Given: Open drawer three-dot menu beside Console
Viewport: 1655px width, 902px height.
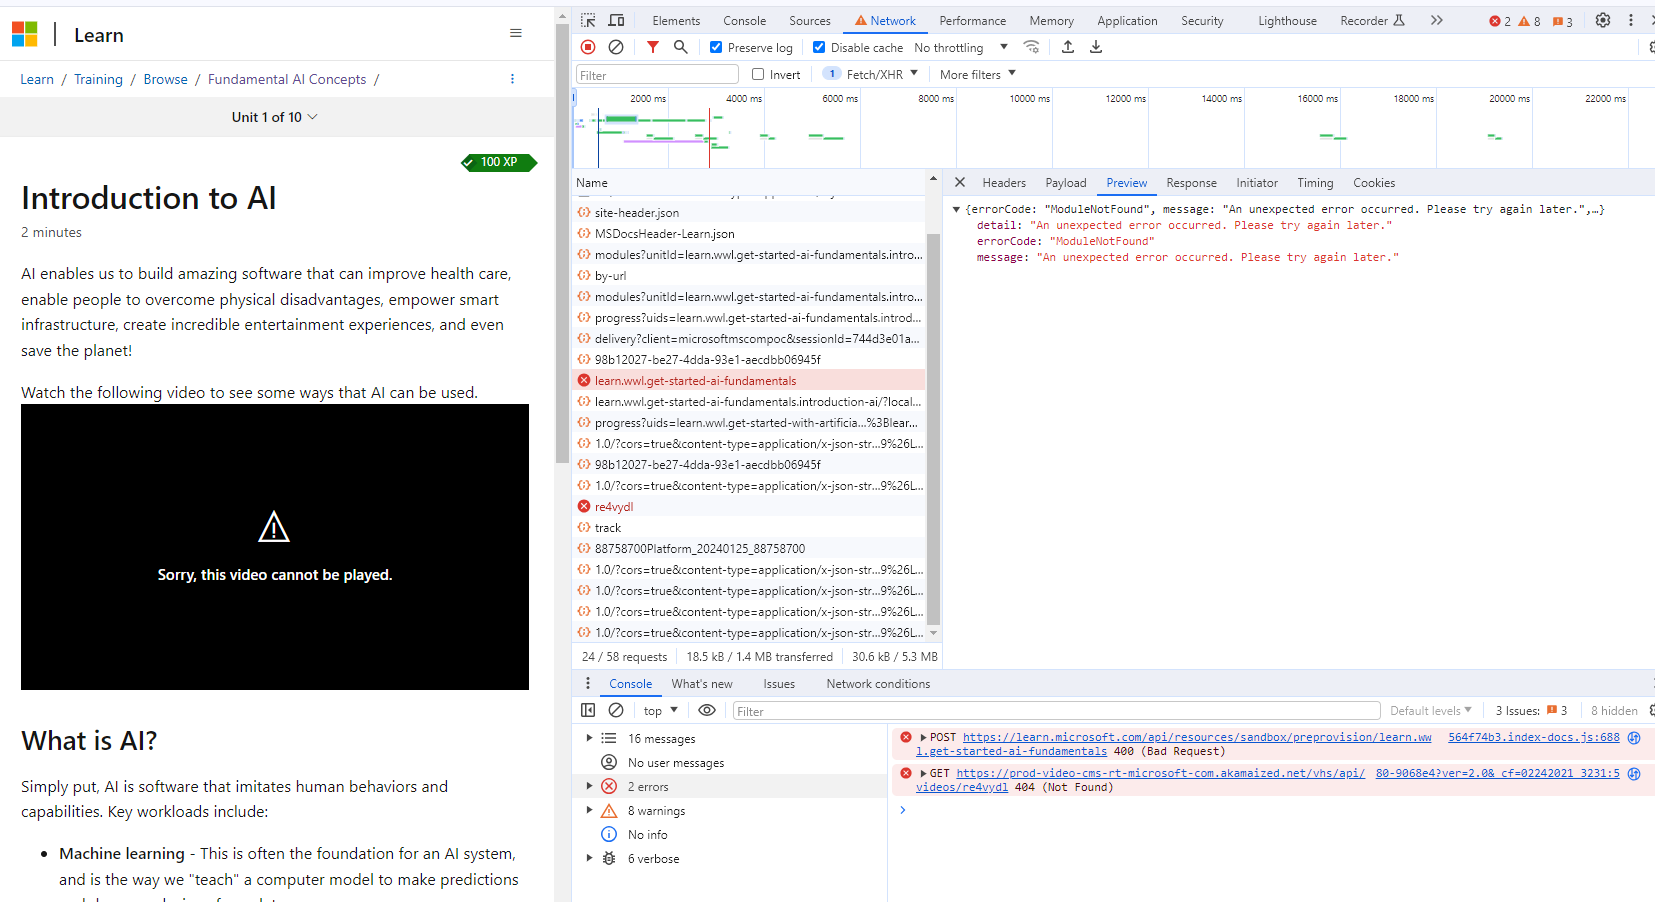Looking at the screenshot, I should pos(588,683).
